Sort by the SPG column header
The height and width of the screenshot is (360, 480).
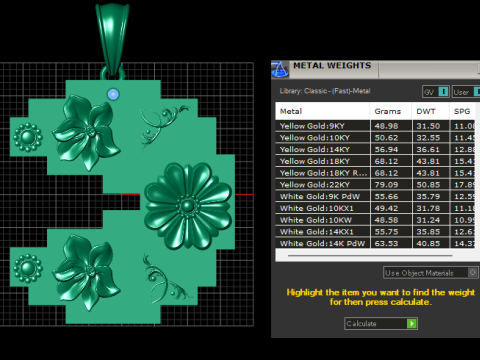(462, 111)
